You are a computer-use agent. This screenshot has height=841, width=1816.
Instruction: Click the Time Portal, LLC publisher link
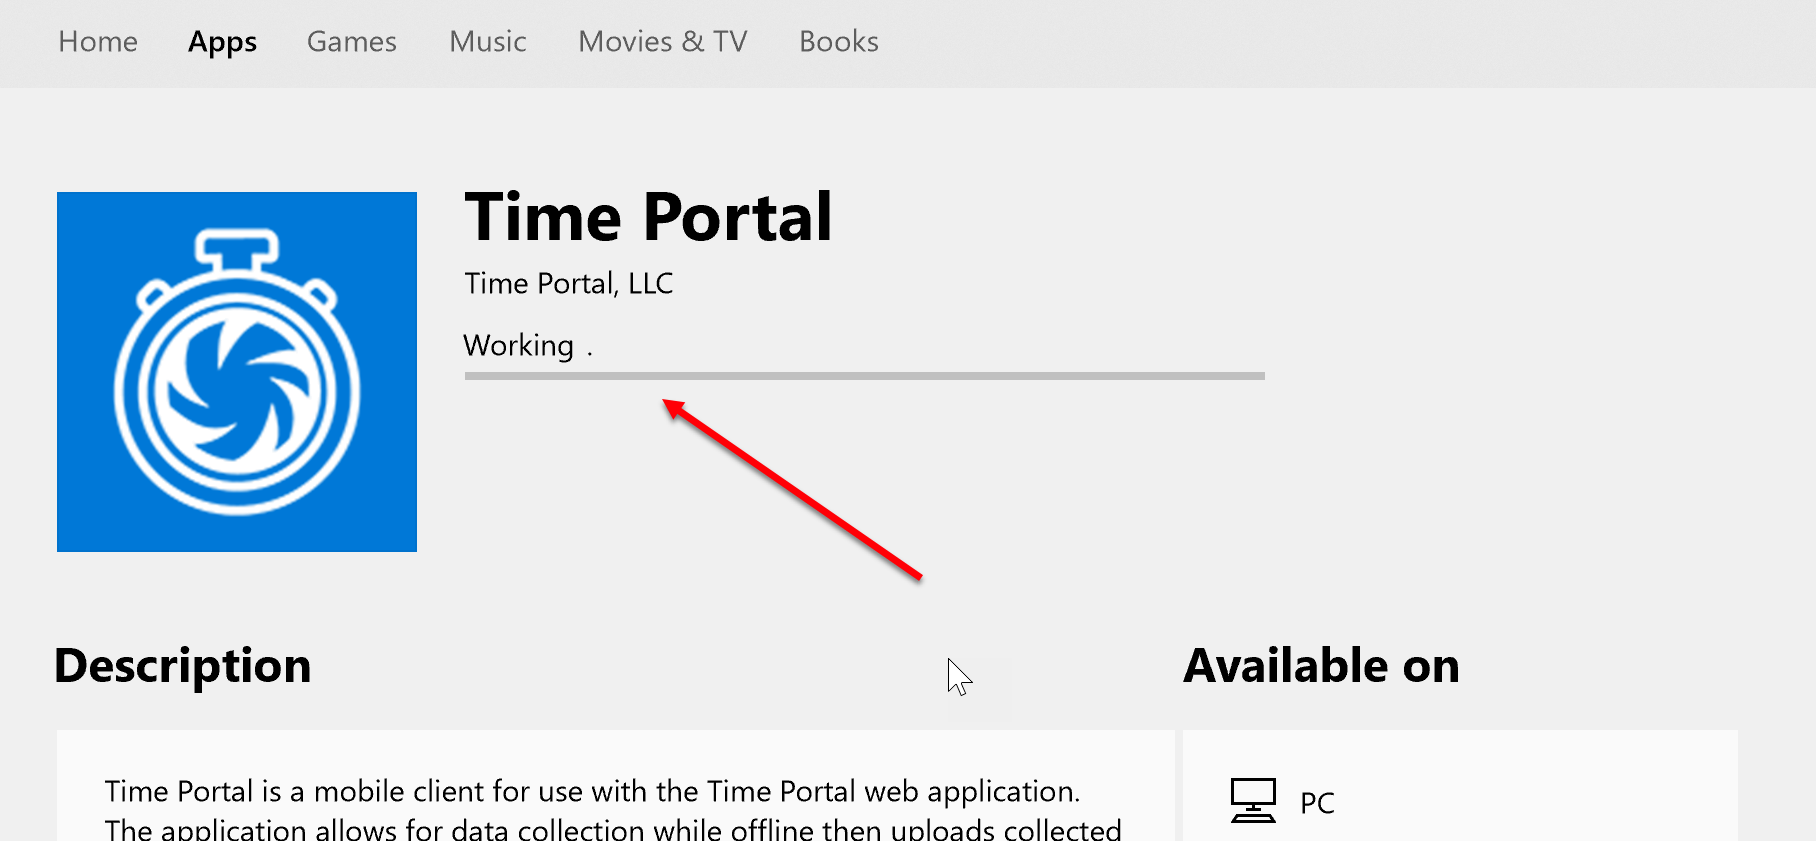pos(569,284)
